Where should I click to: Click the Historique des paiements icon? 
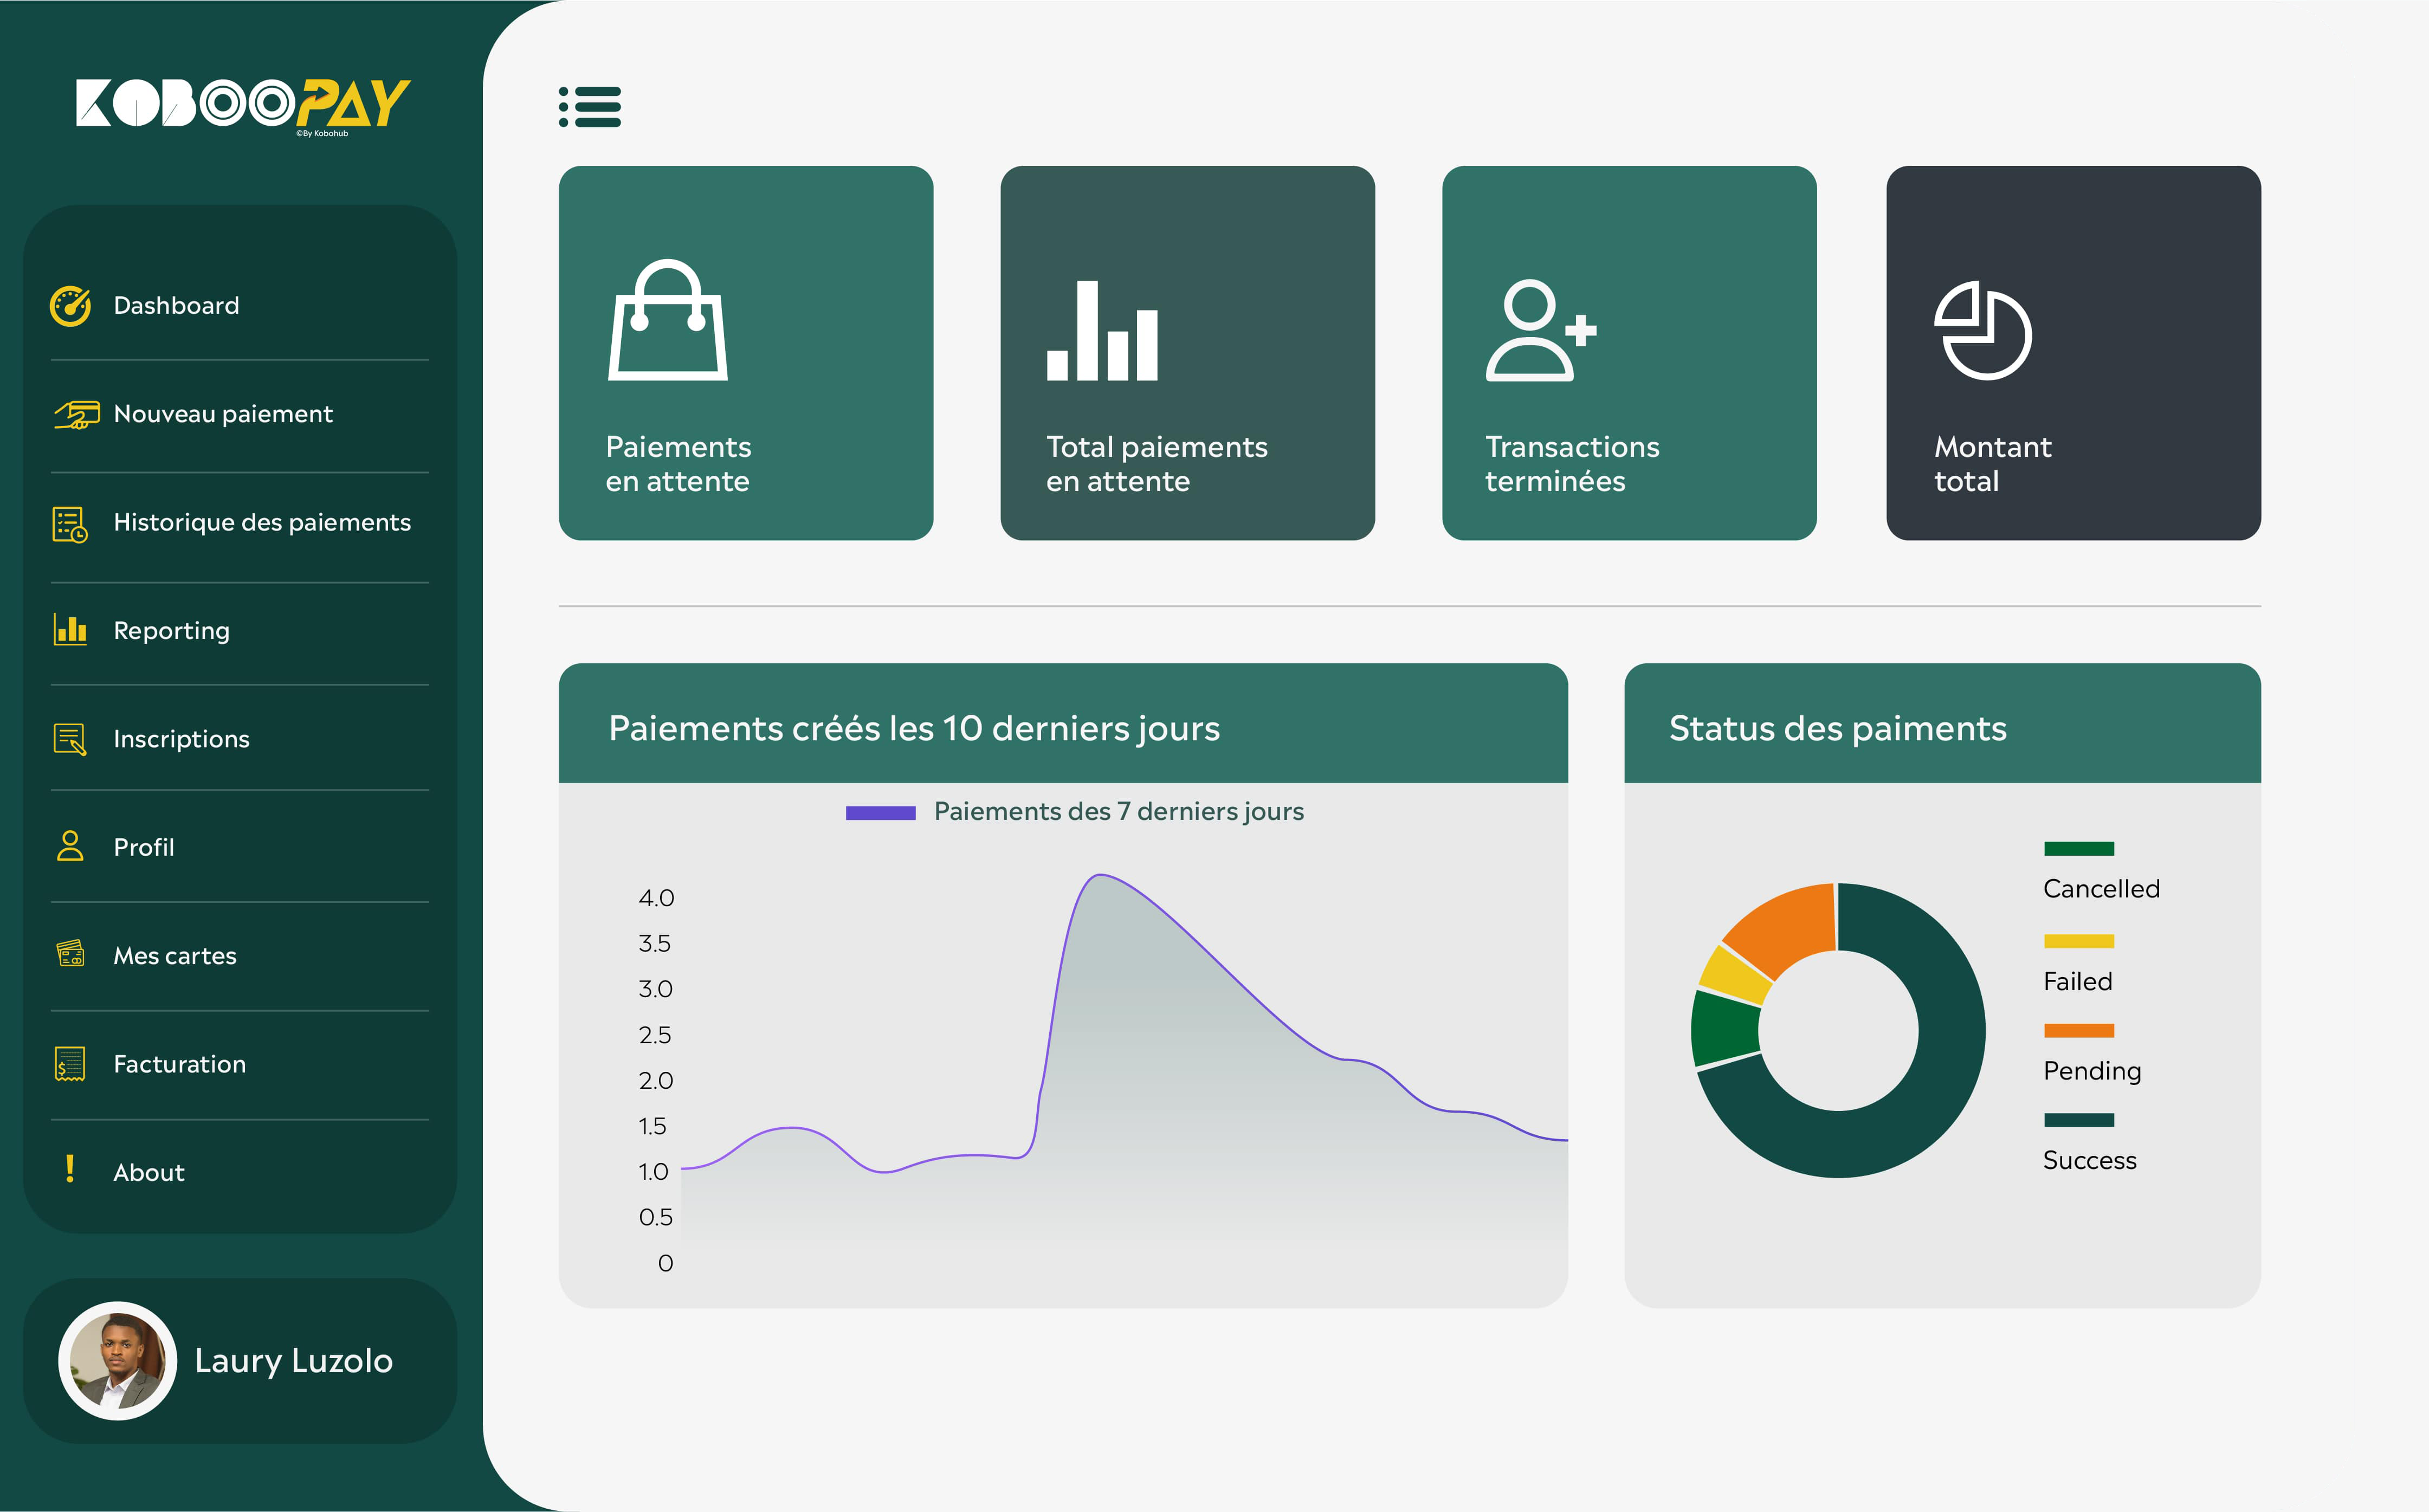pos(70,524)
